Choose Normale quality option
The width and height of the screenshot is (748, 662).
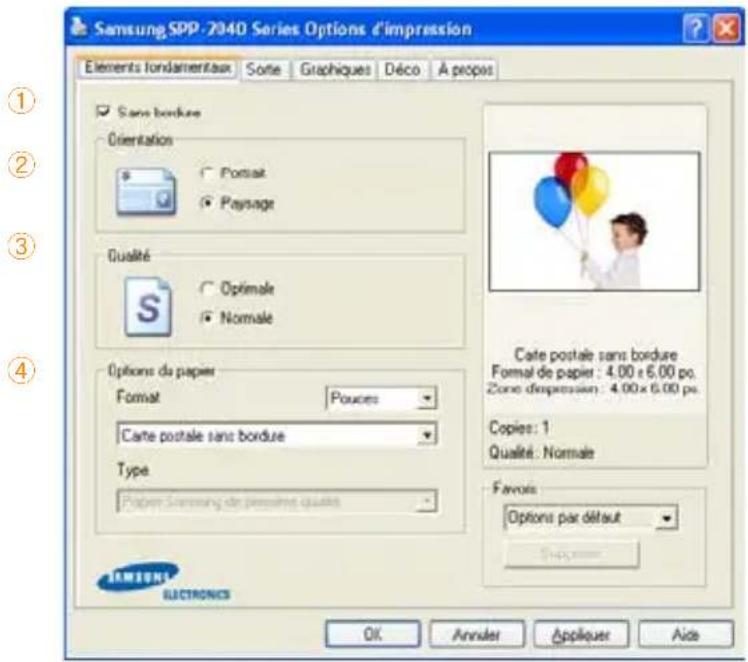point(207,318)
